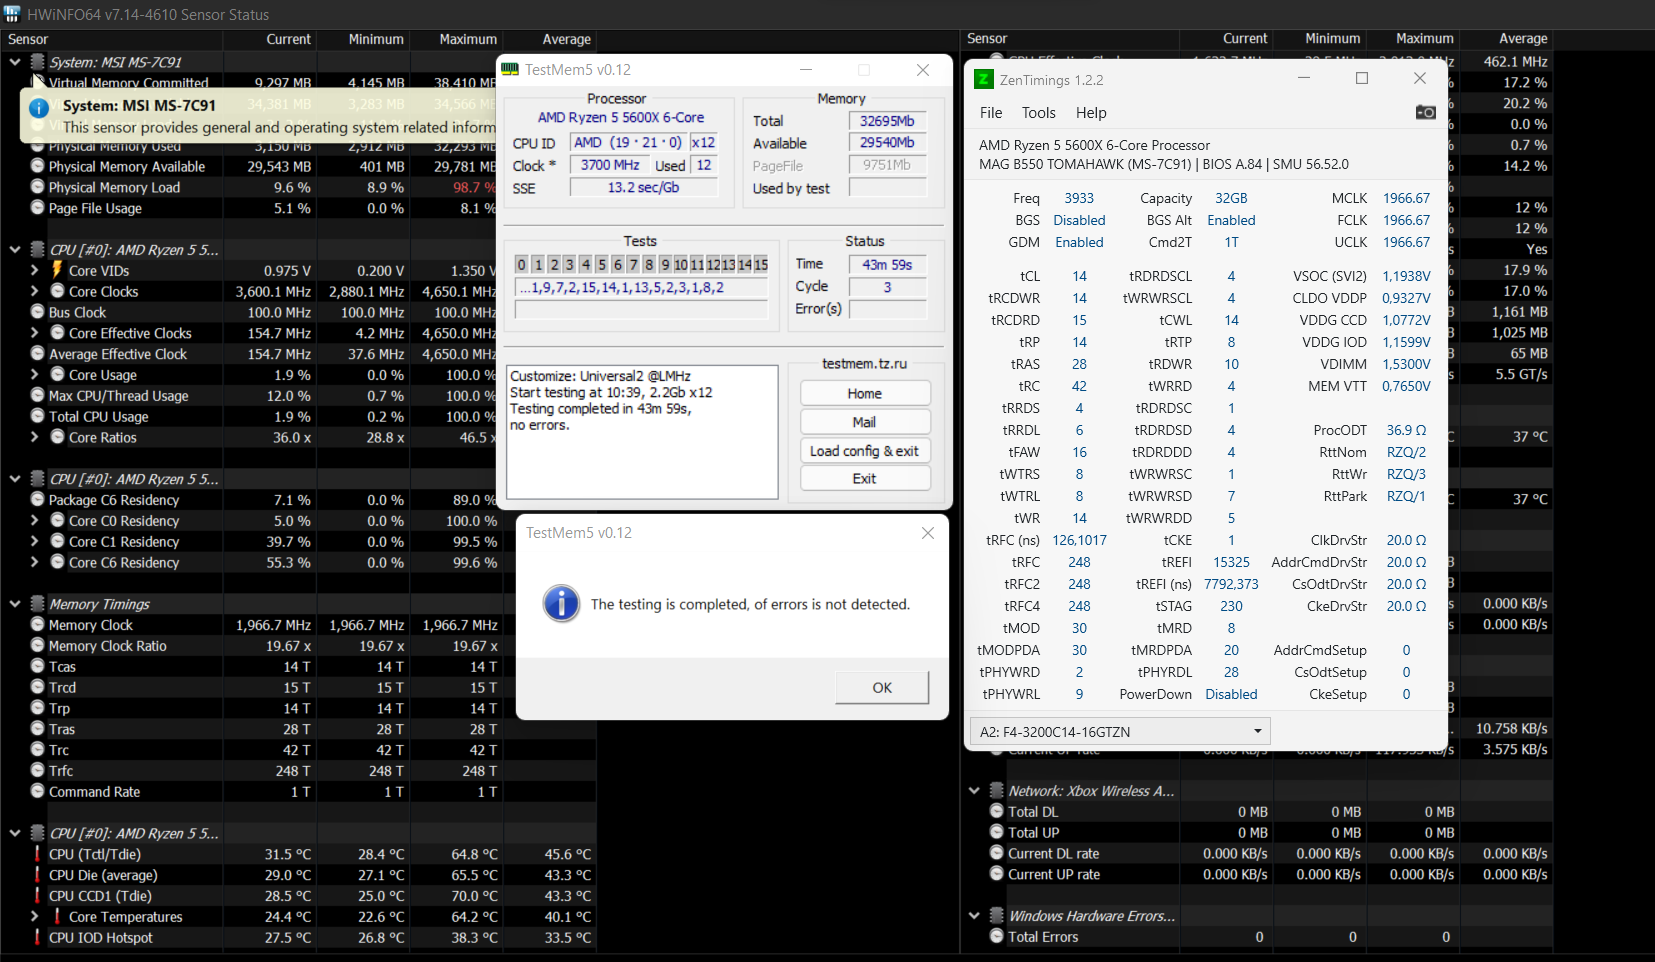Click the Physical Memory Load sensor icon
Image resolution: width=1655 pixels, height=962 pixels.
click(38, 186)
